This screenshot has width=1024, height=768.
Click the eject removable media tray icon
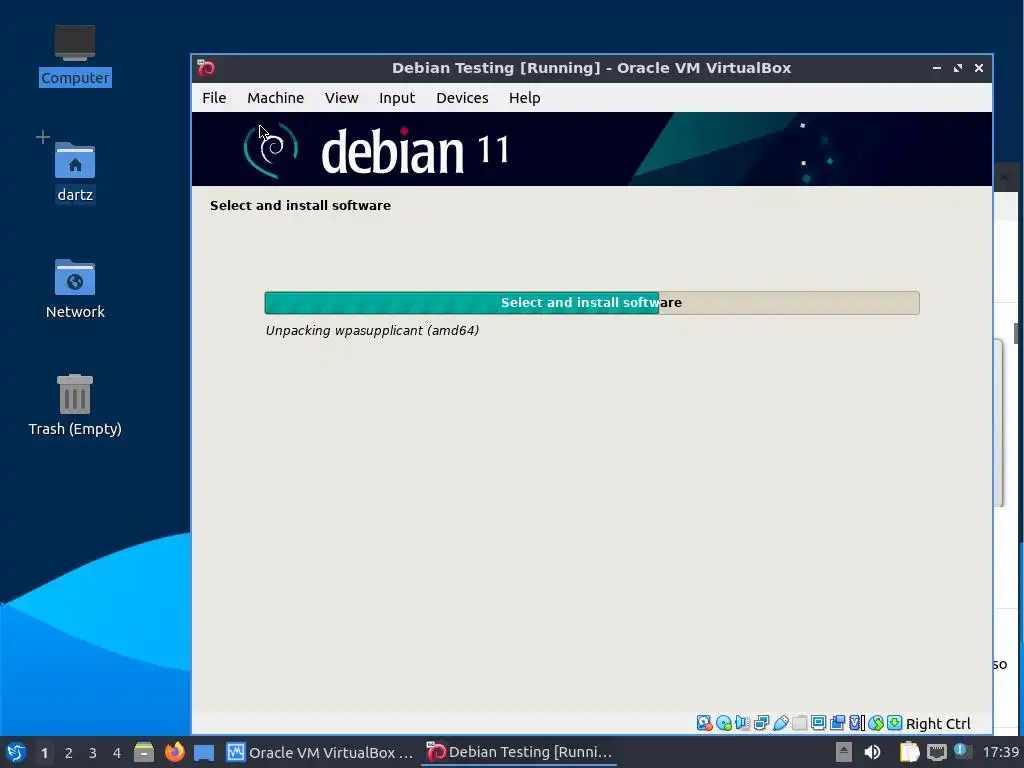(x=844, y=752)
